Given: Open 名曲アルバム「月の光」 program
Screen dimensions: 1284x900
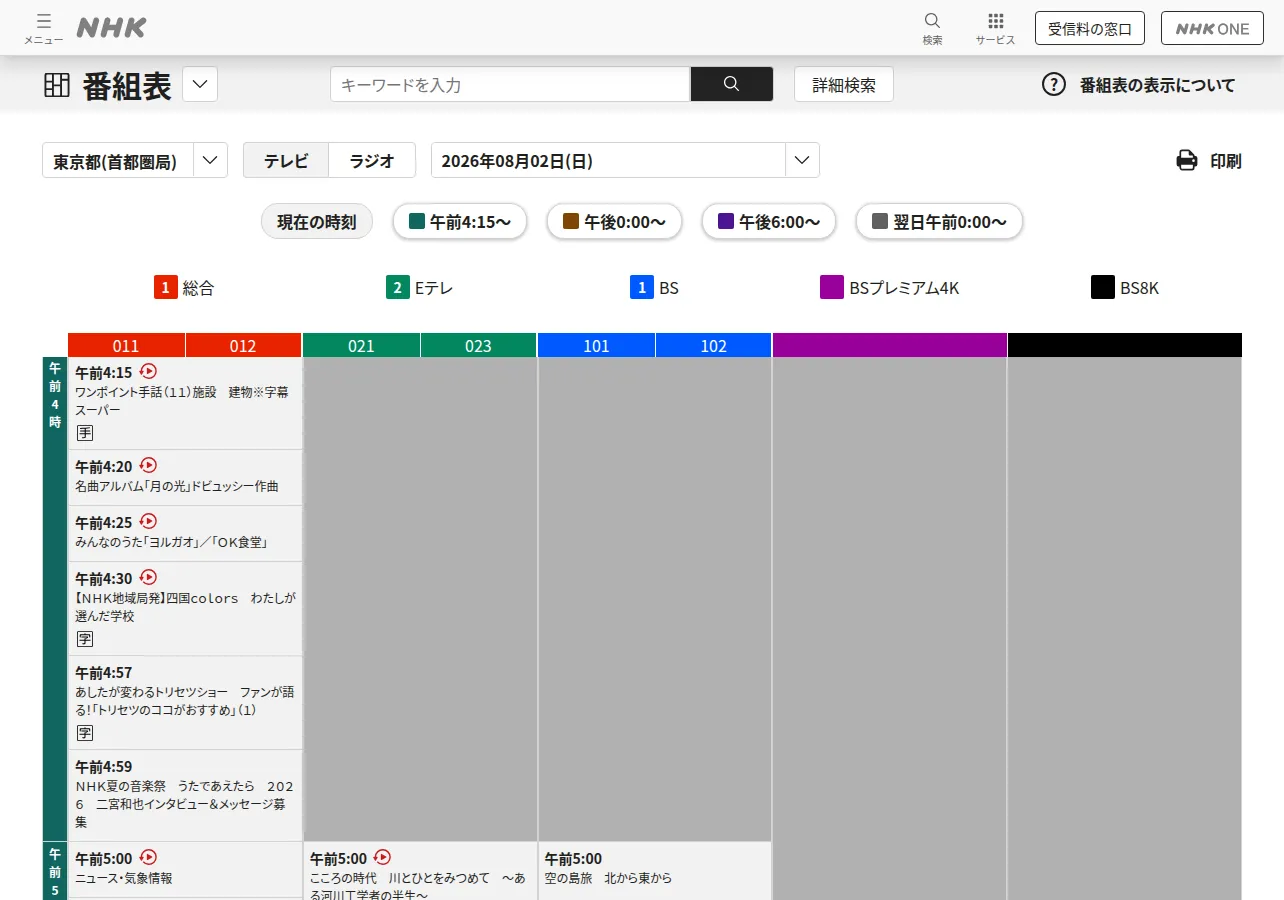Looking at the screenshot, I should pos(185,478).
